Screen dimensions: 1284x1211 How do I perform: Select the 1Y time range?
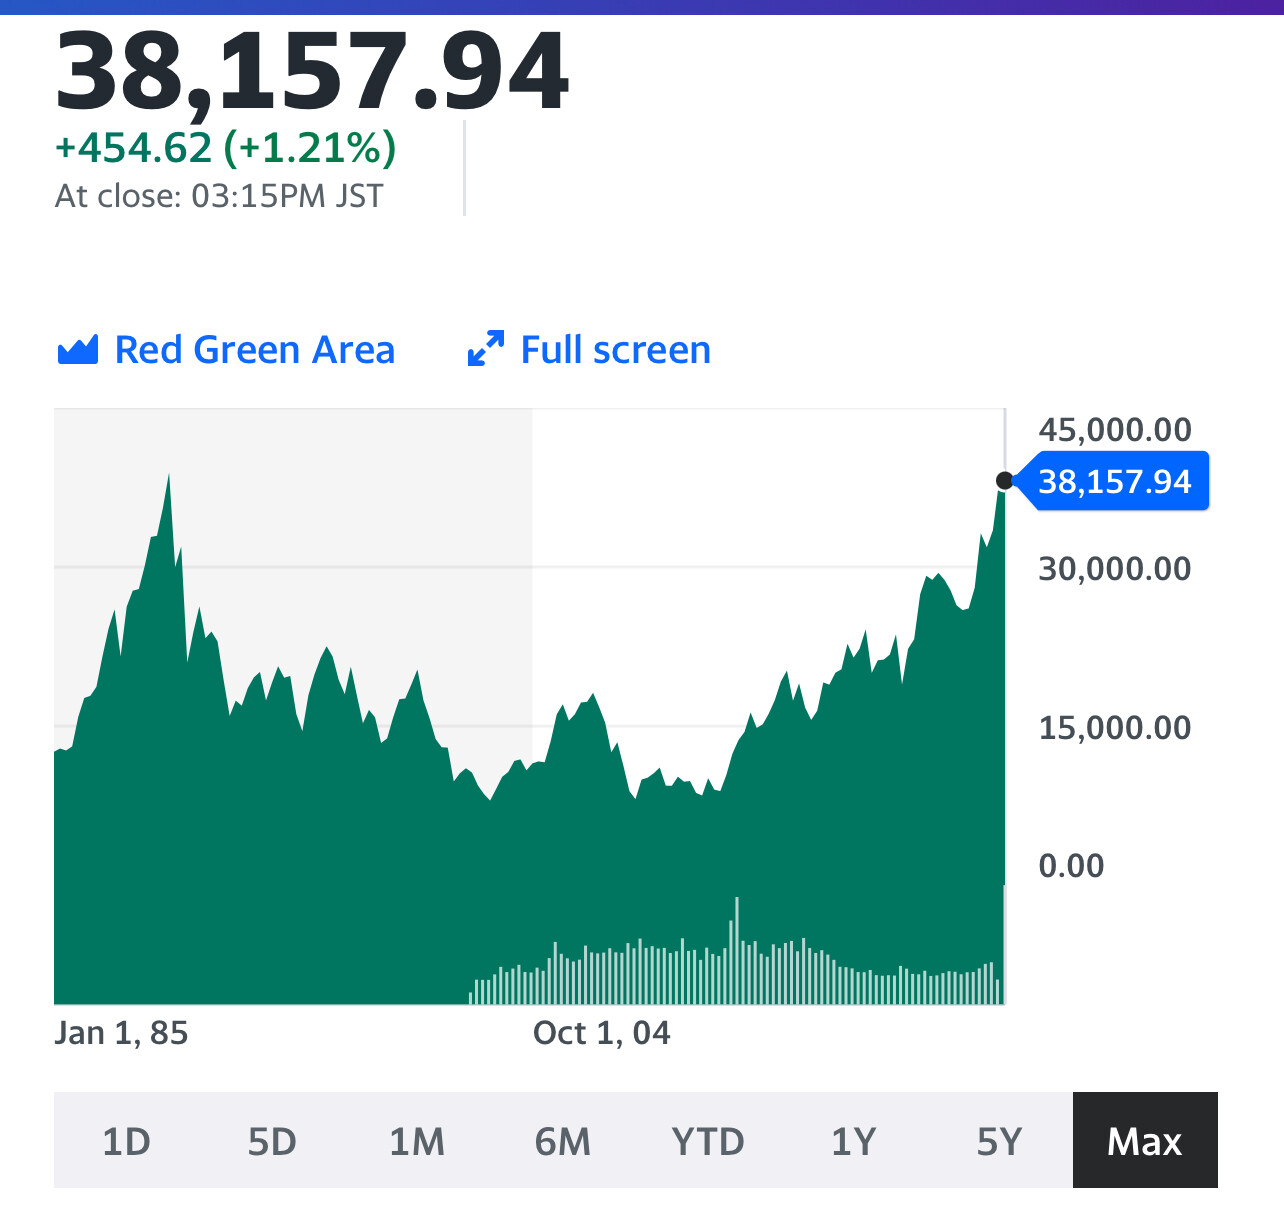coord(854,1141)
